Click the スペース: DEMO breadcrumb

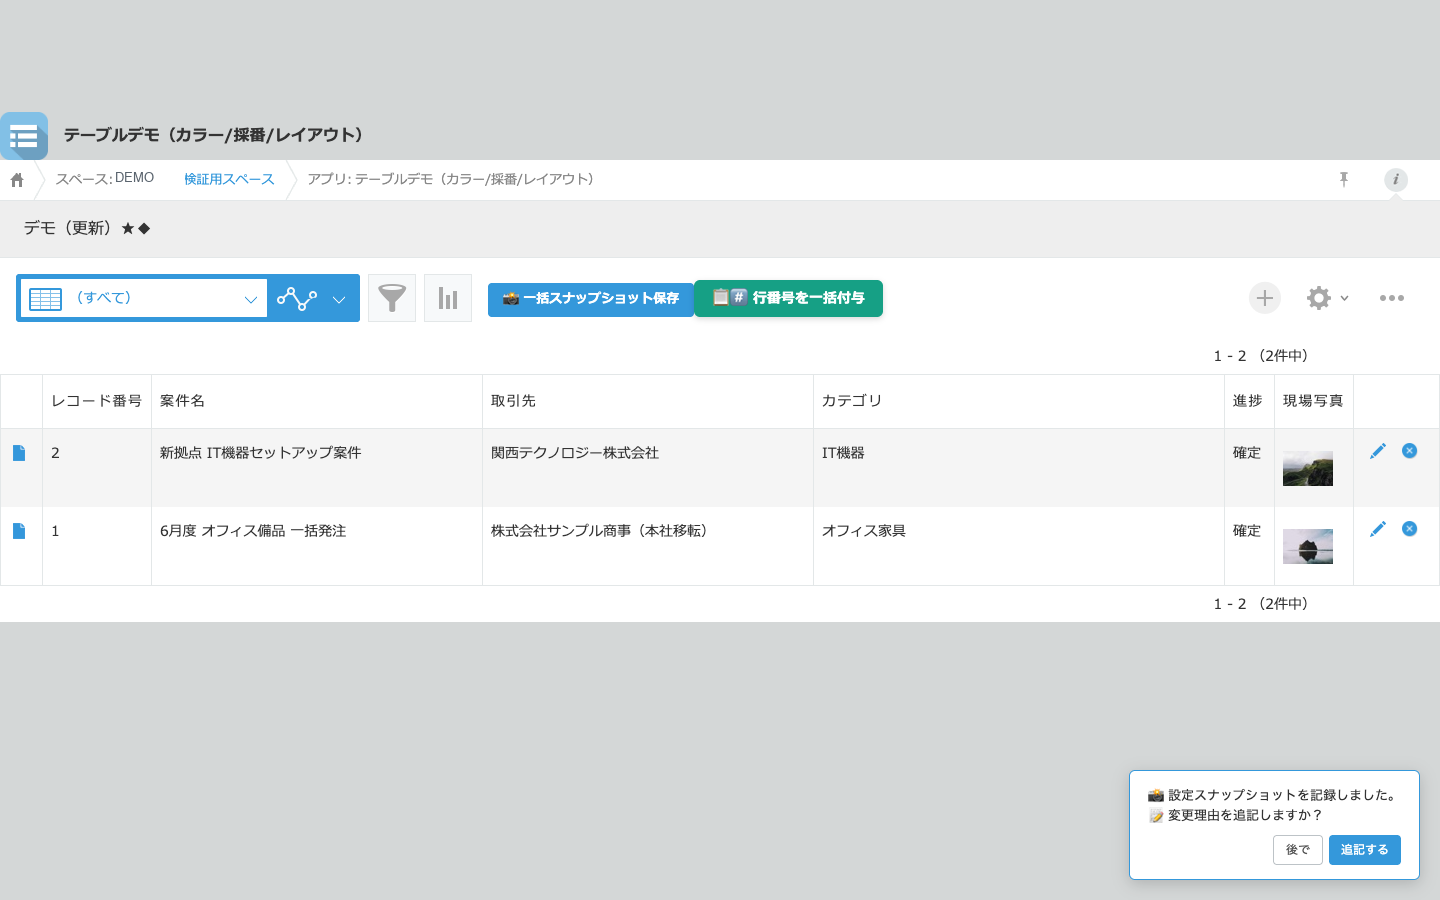tap(105, 178)
